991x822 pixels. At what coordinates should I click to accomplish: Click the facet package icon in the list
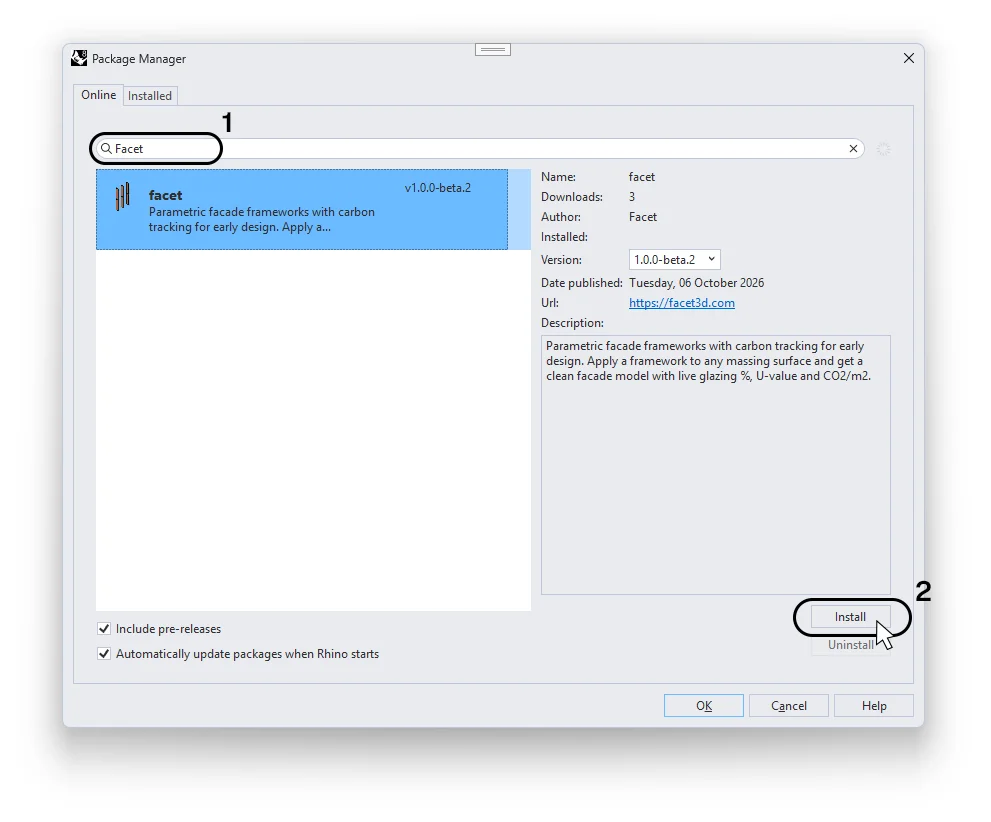123,196
